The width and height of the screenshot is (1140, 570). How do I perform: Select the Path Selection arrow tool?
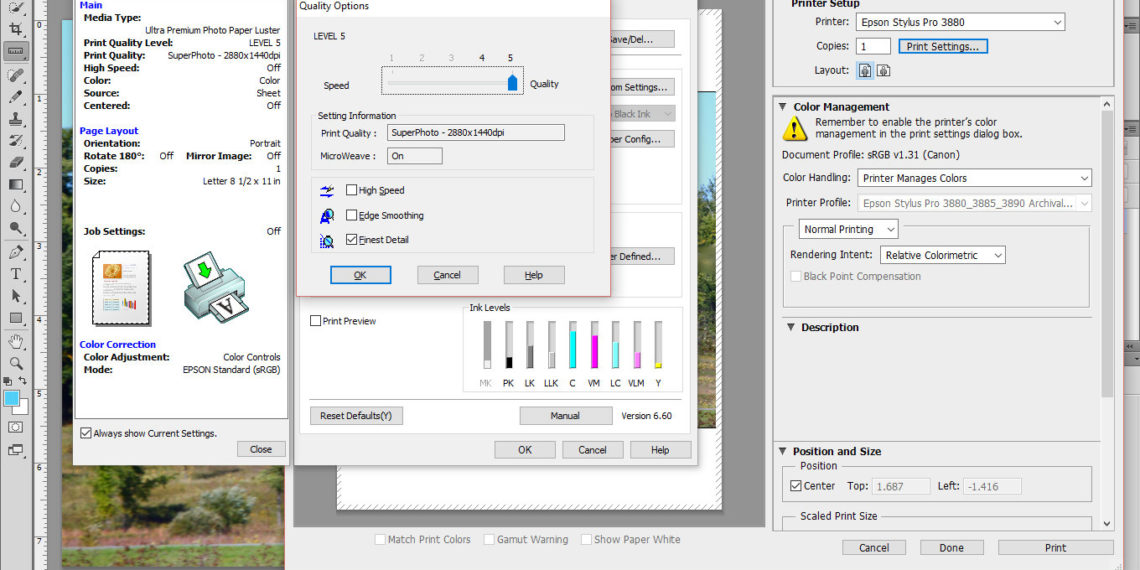15,296
